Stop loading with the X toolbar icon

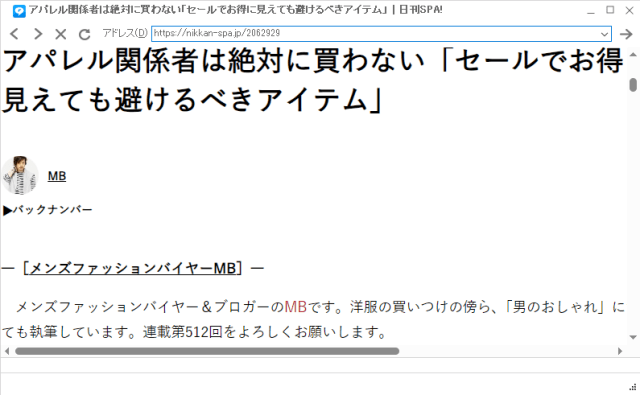click(61, 34)
